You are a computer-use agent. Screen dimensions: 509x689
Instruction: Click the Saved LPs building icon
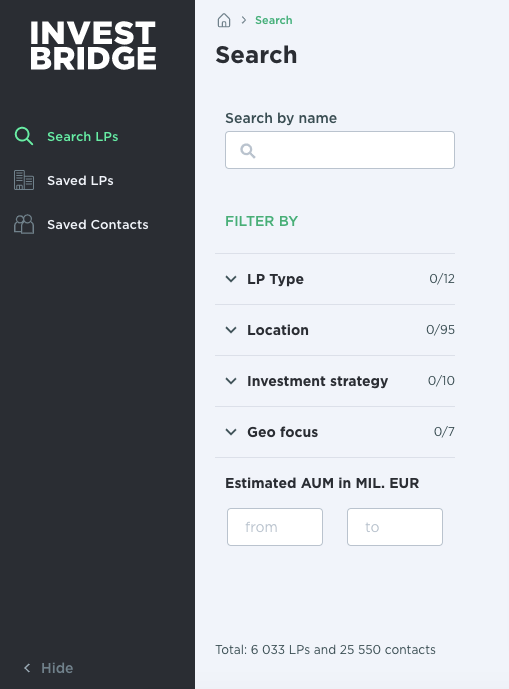tap(24, 180)
